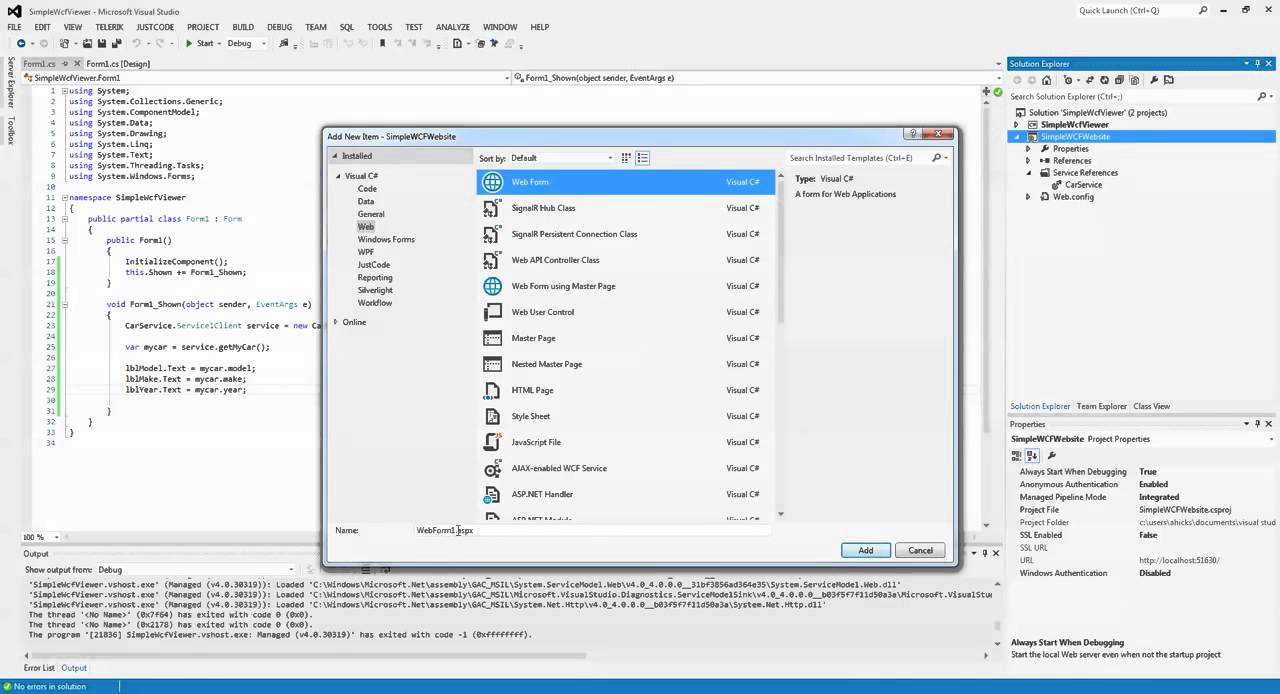1280x694 pixels.
Task: Click the Cancel button
Action: [920, 551]
